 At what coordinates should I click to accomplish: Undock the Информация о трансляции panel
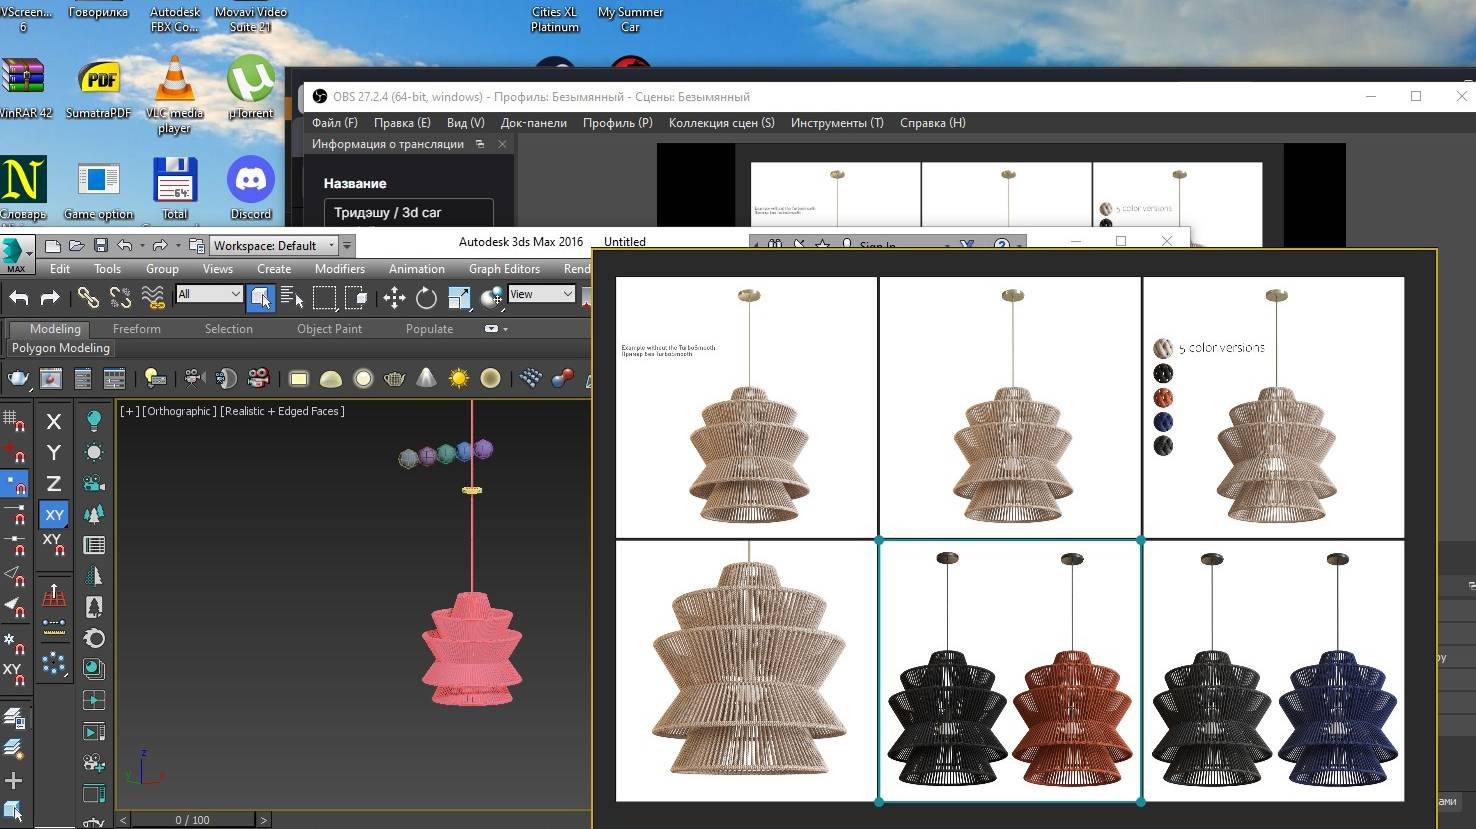(480, 144)
